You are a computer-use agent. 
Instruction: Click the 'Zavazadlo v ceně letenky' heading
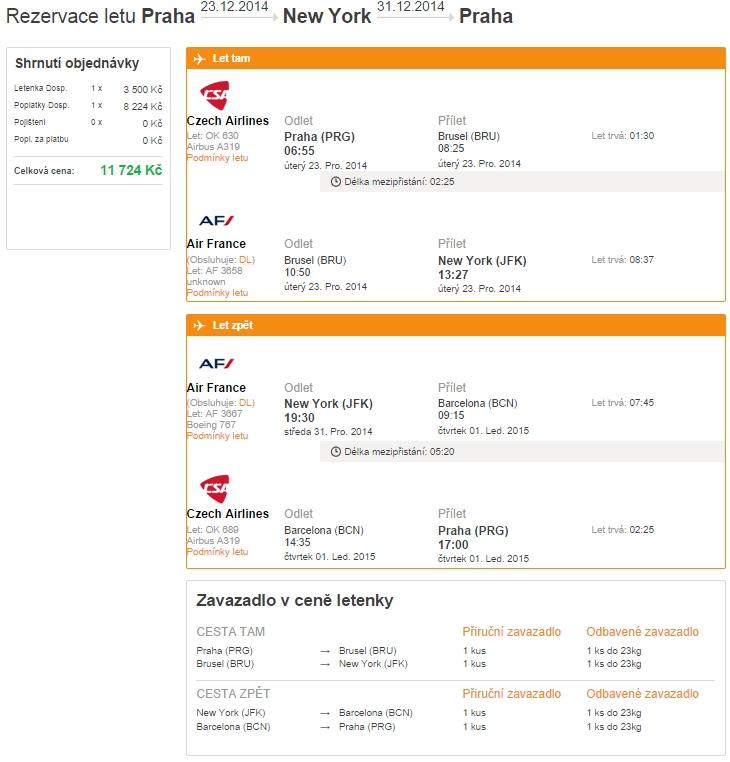click(295, 601)
